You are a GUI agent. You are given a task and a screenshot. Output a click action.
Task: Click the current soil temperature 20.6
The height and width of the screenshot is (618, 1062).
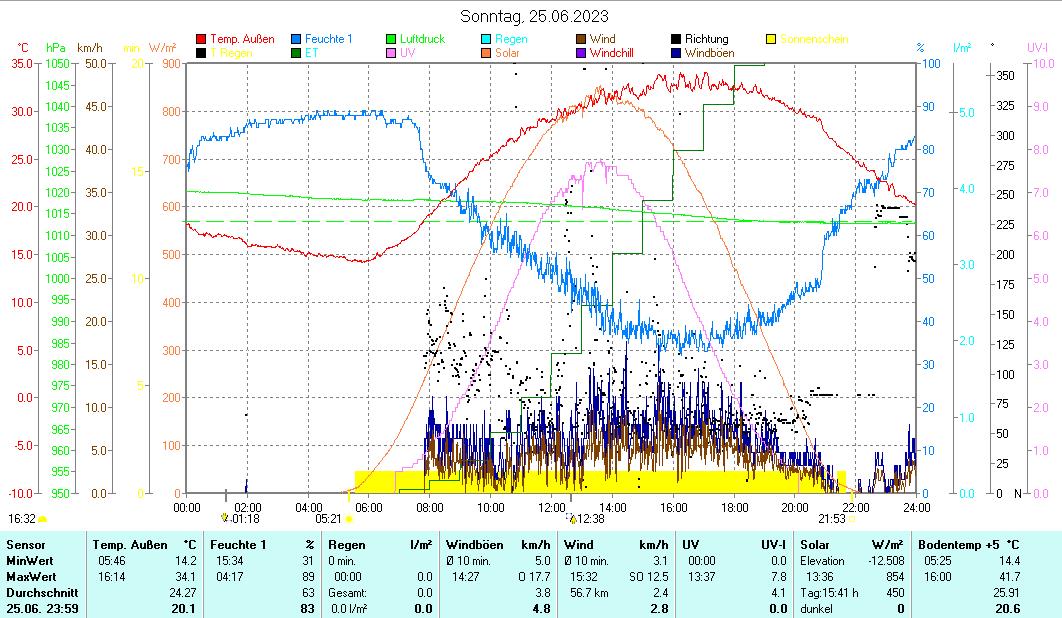[x=1008, y=609]
